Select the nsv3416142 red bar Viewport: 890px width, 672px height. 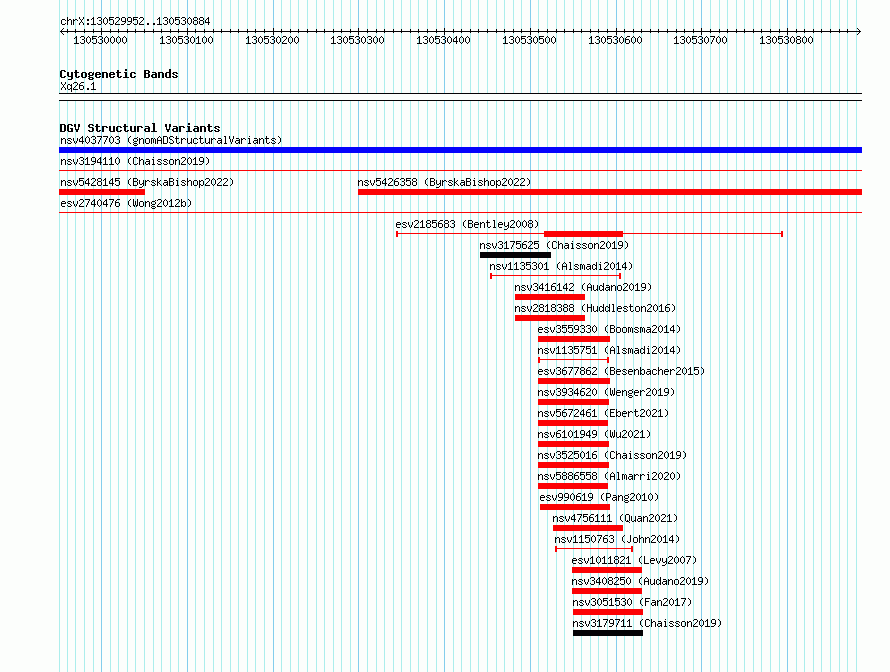tap(550, 297)
